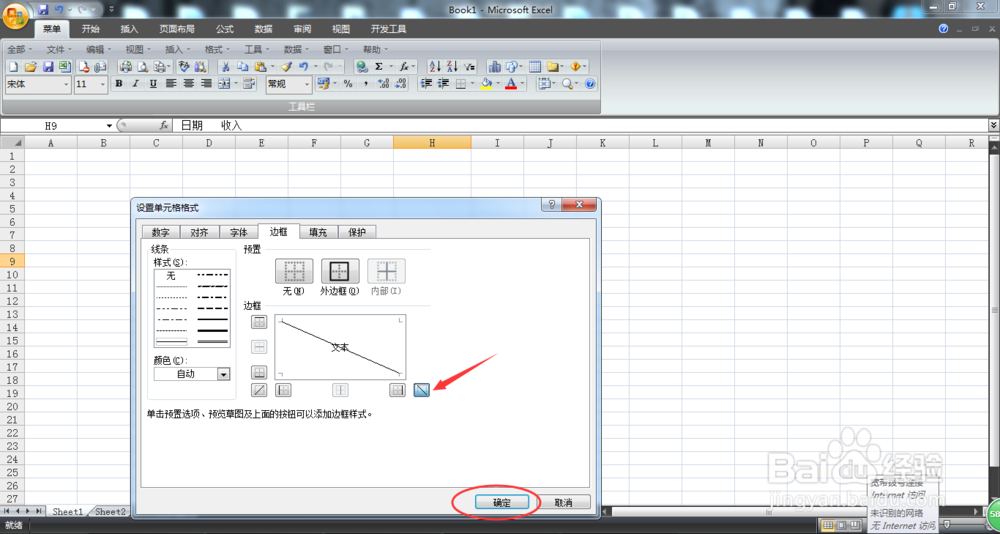The image size is (1000, 534).
Task: Click the Open folder icon
Action: (x=31, y=66)
